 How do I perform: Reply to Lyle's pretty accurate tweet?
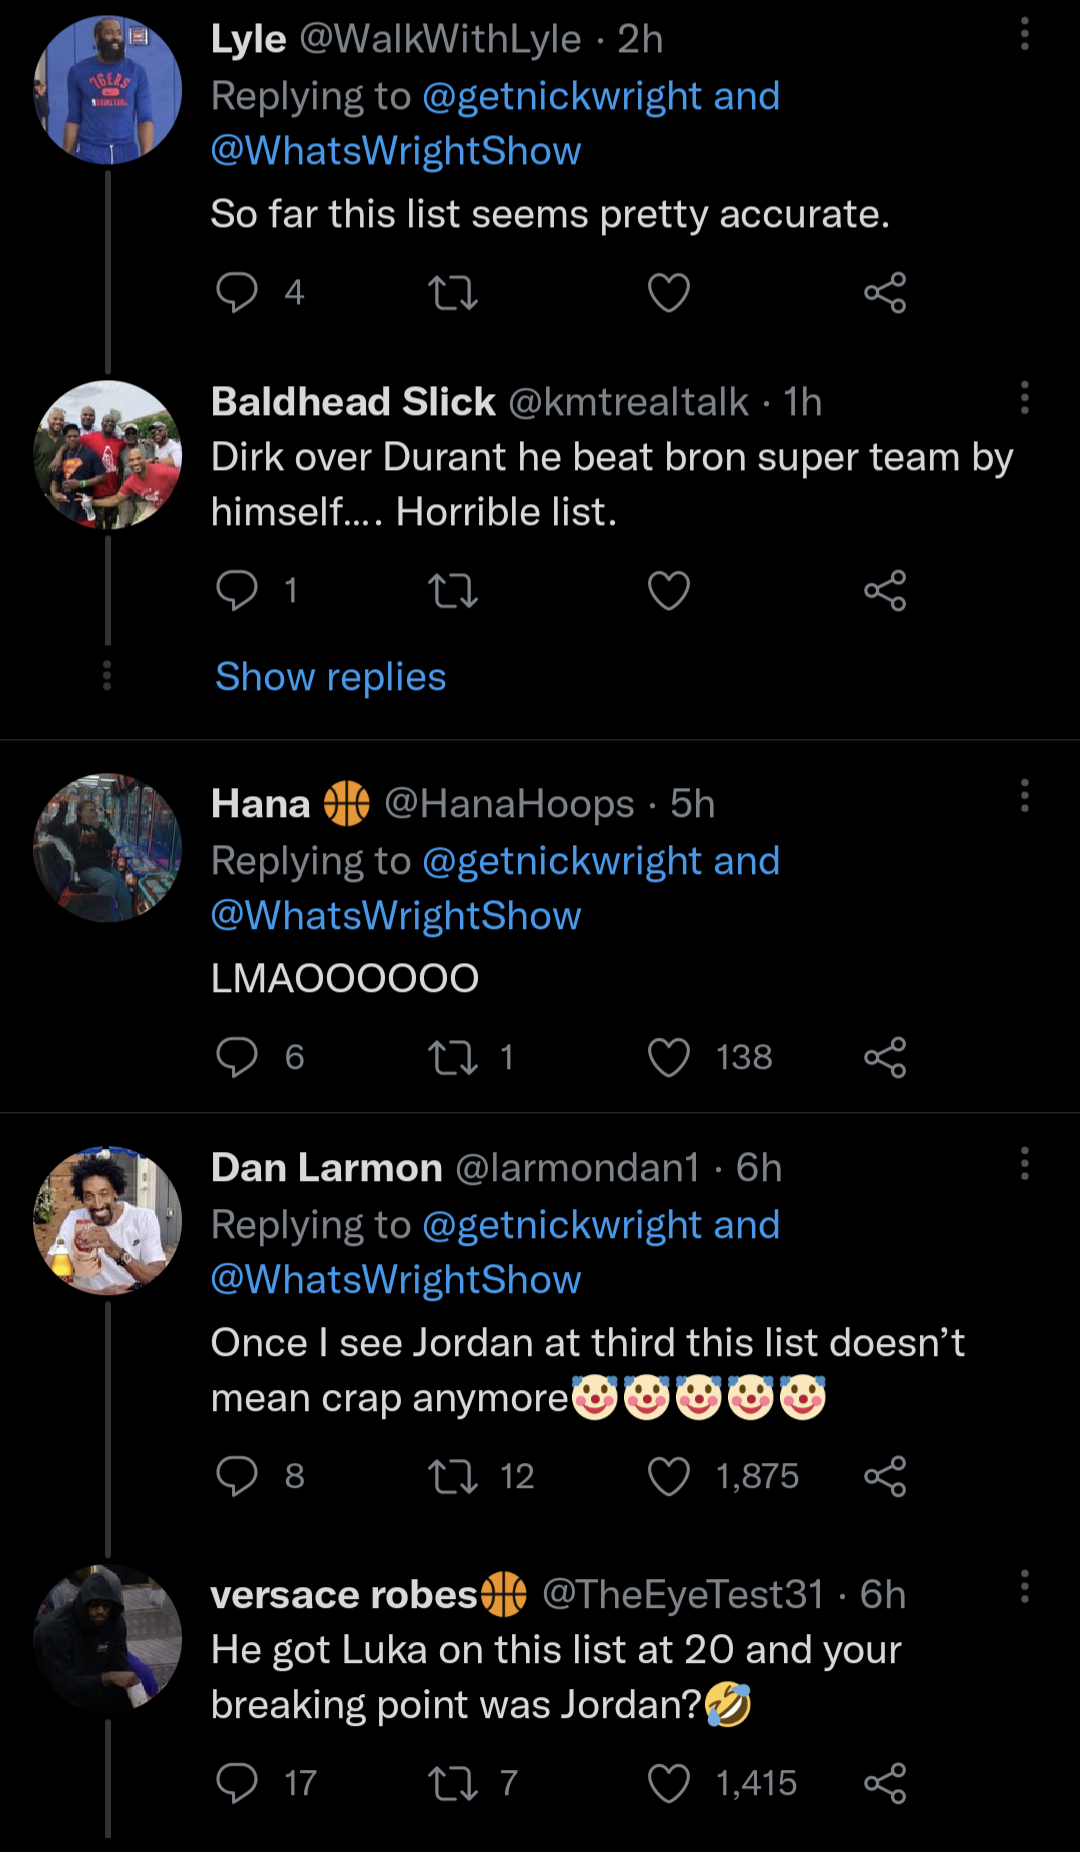click(x=237, y=292)
